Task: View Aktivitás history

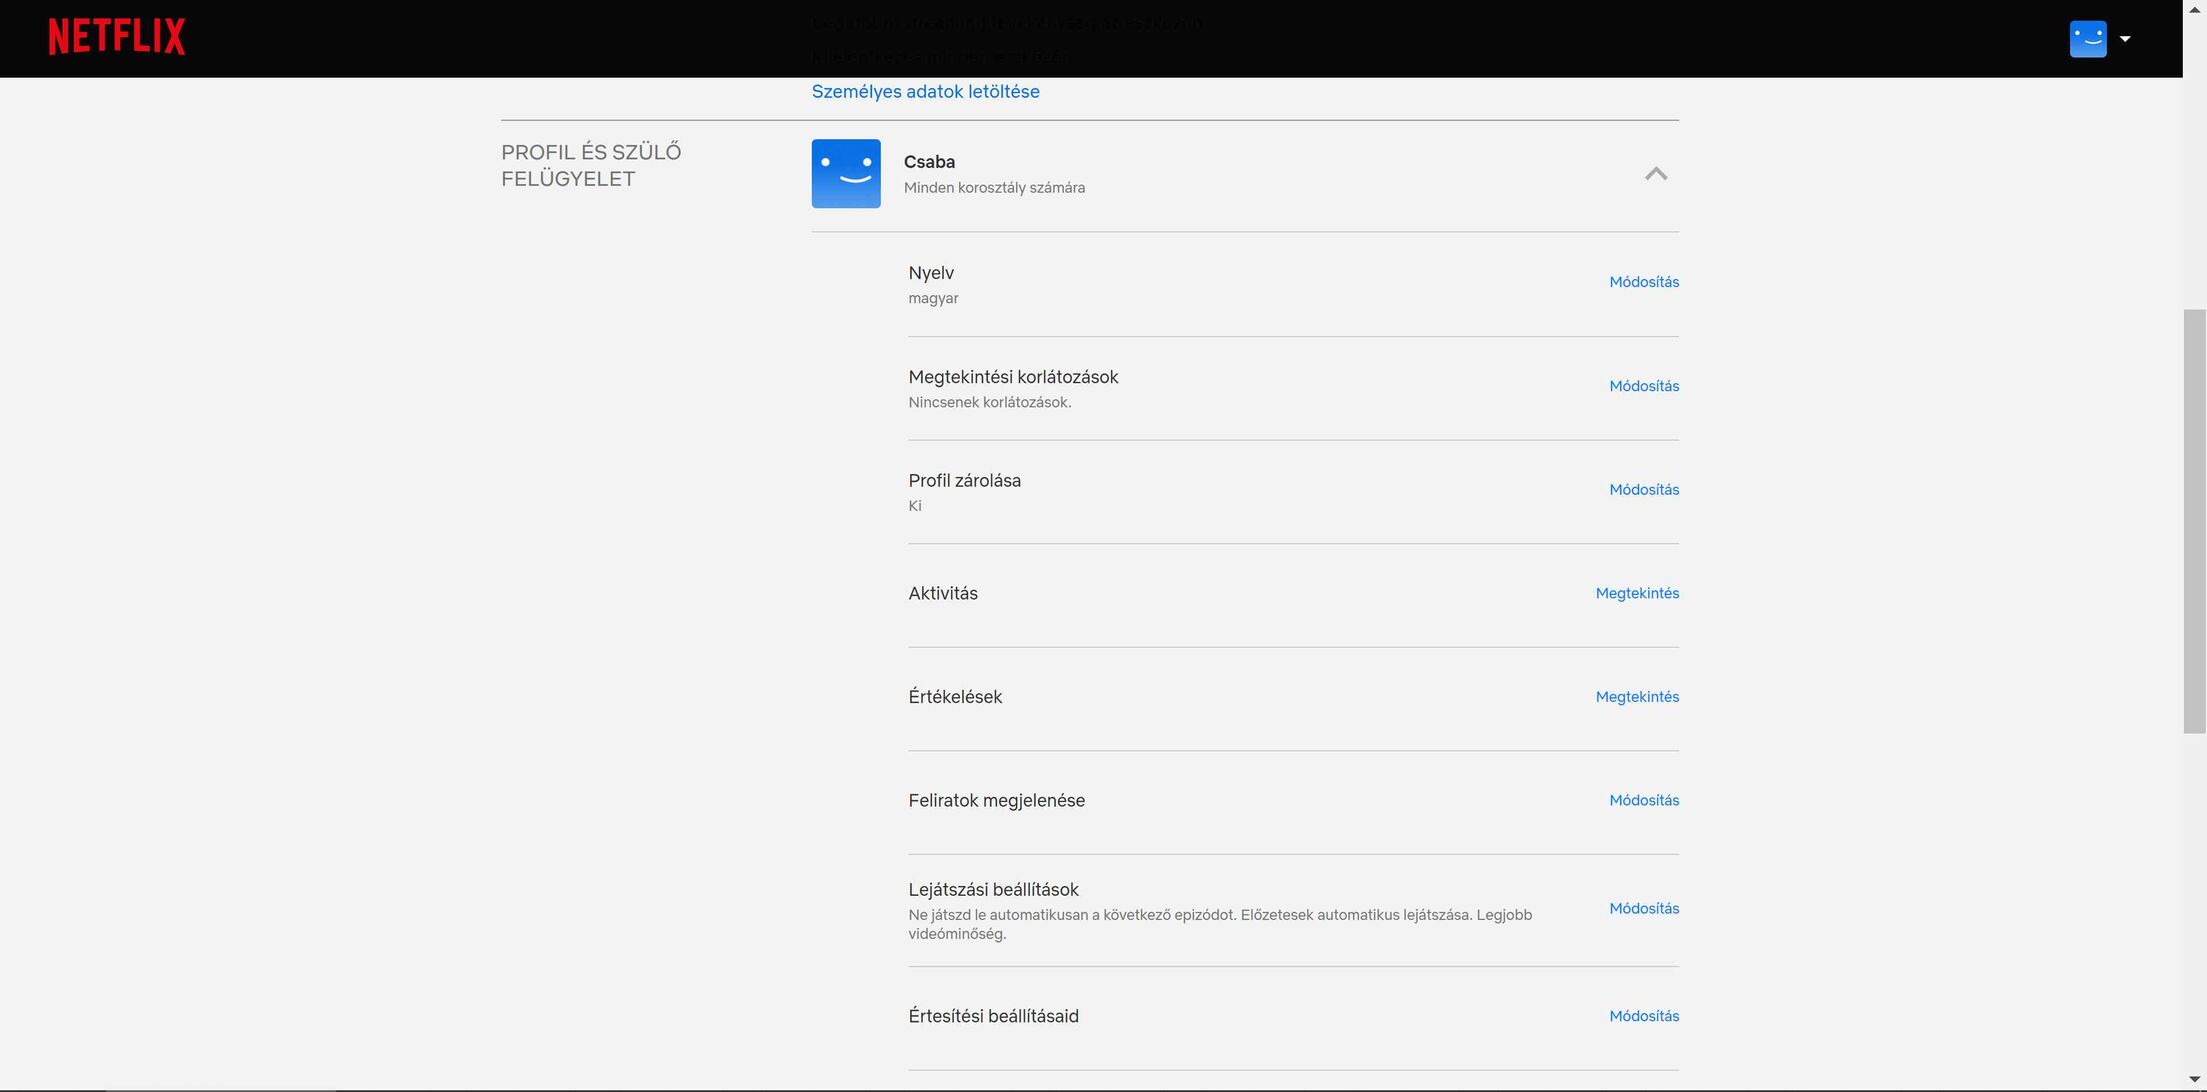Action: click(1636, 594)
